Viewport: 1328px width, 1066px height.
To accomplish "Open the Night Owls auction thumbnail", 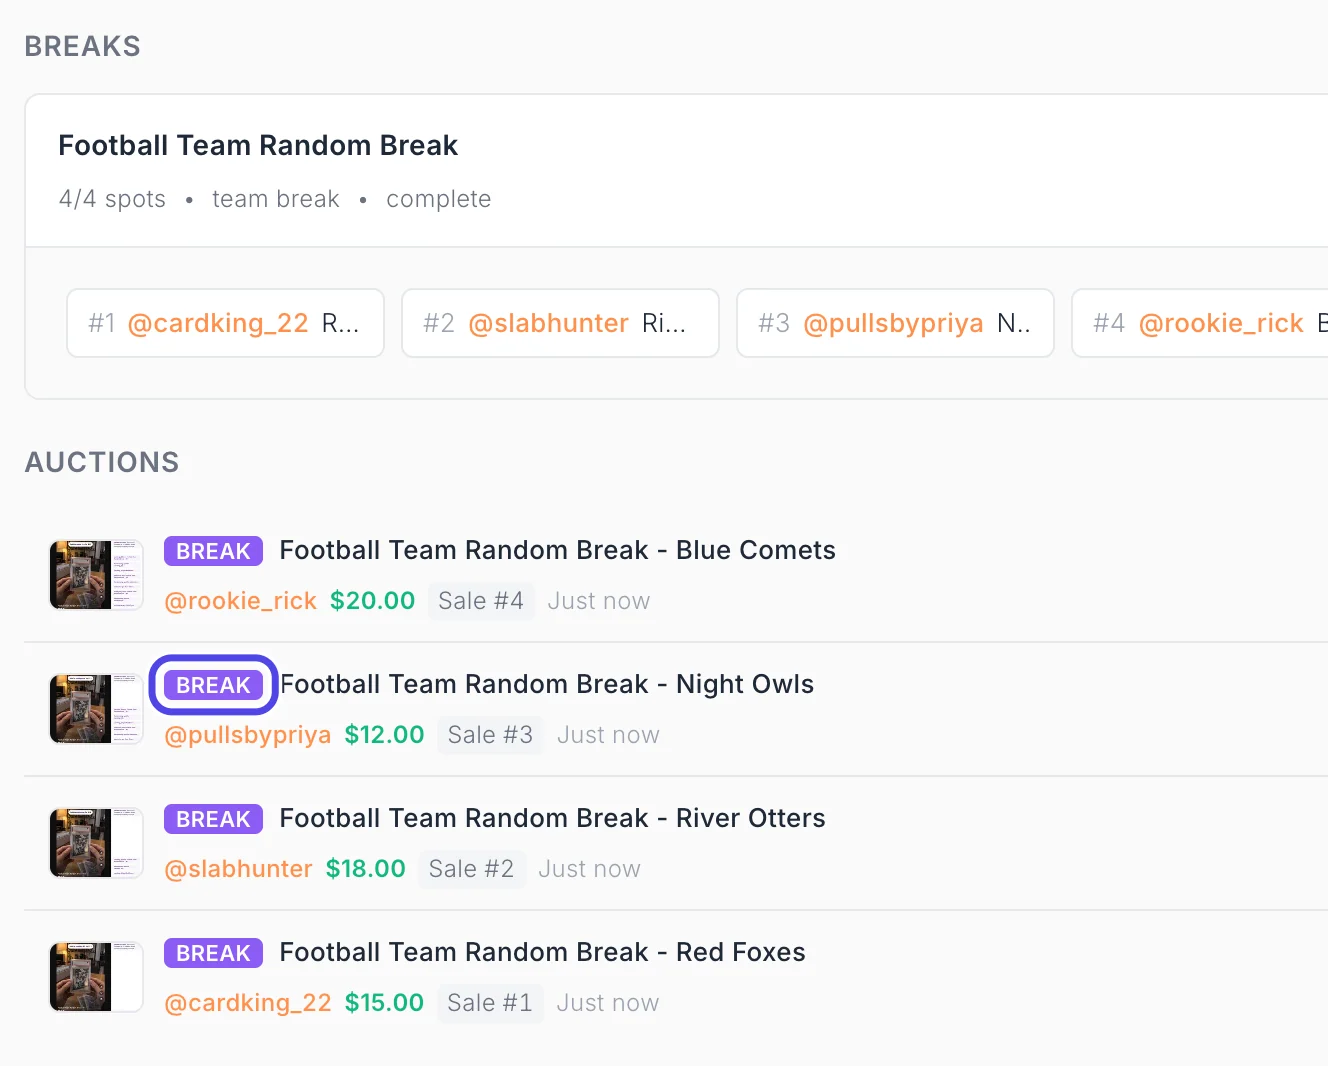I will [x=96, y=709].
